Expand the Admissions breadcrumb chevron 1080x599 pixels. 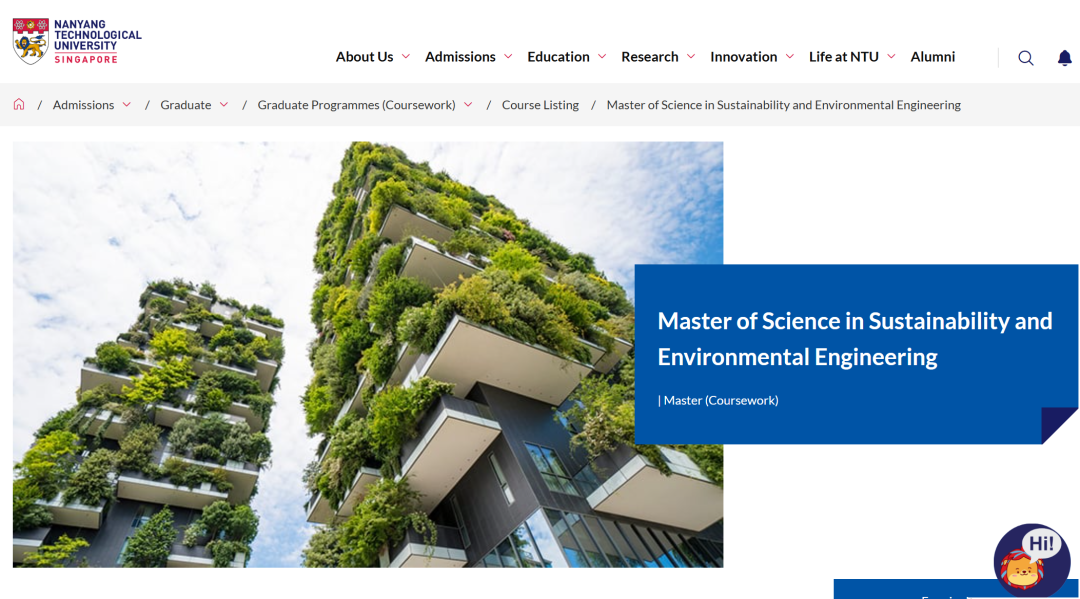click(127, 105)
